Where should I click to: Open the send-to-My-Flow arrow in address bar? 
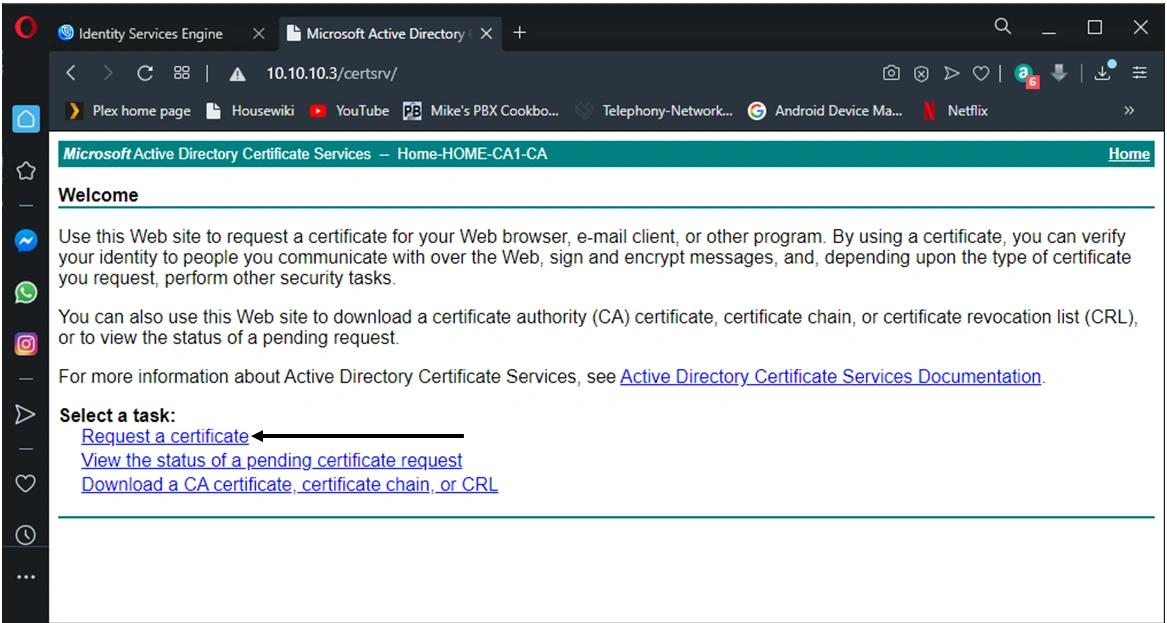(951, 73)
